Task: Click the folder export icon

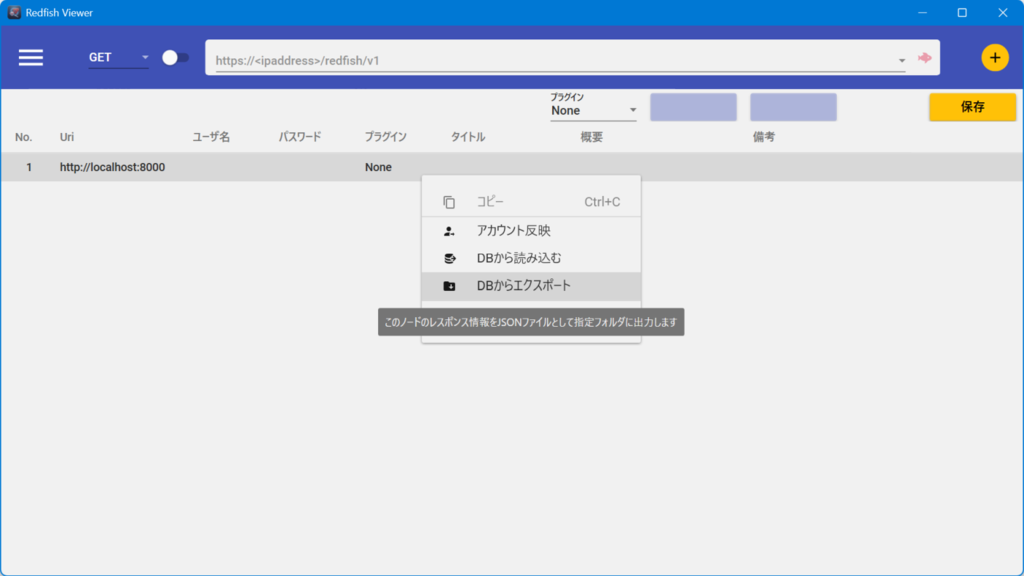Action: pyautogui.click(x=449, y=286)
